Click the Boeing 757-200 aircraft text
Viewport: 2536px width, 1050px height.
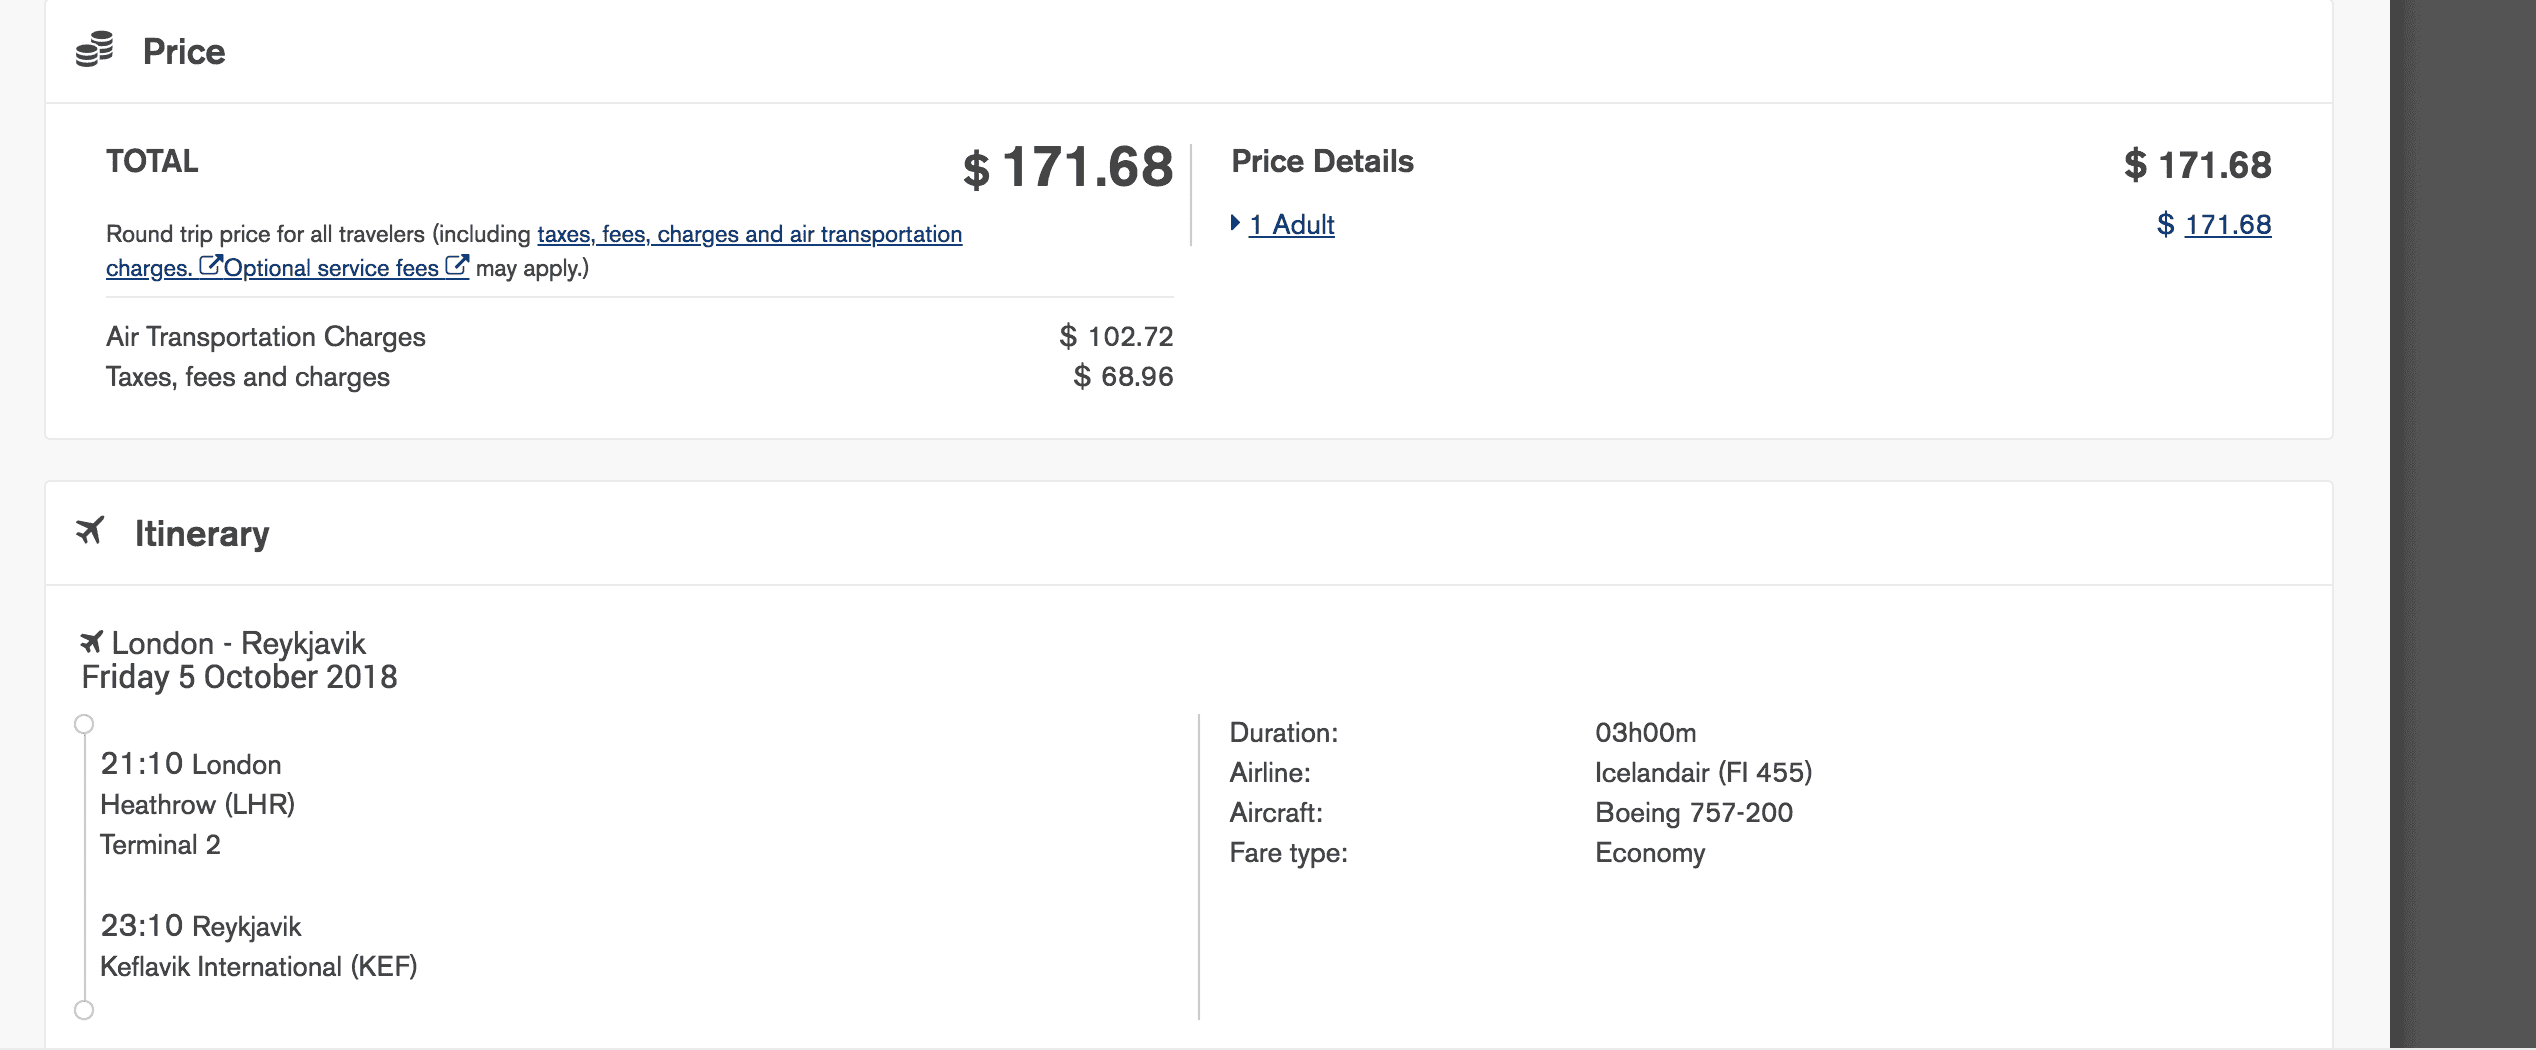pos(1693,813)
